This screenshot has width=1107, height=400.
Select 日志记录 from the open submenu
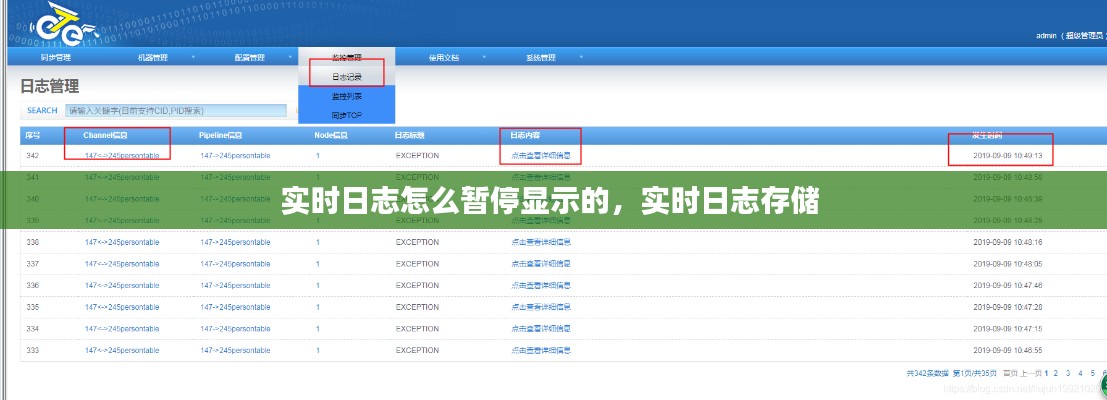click(347, 76)
